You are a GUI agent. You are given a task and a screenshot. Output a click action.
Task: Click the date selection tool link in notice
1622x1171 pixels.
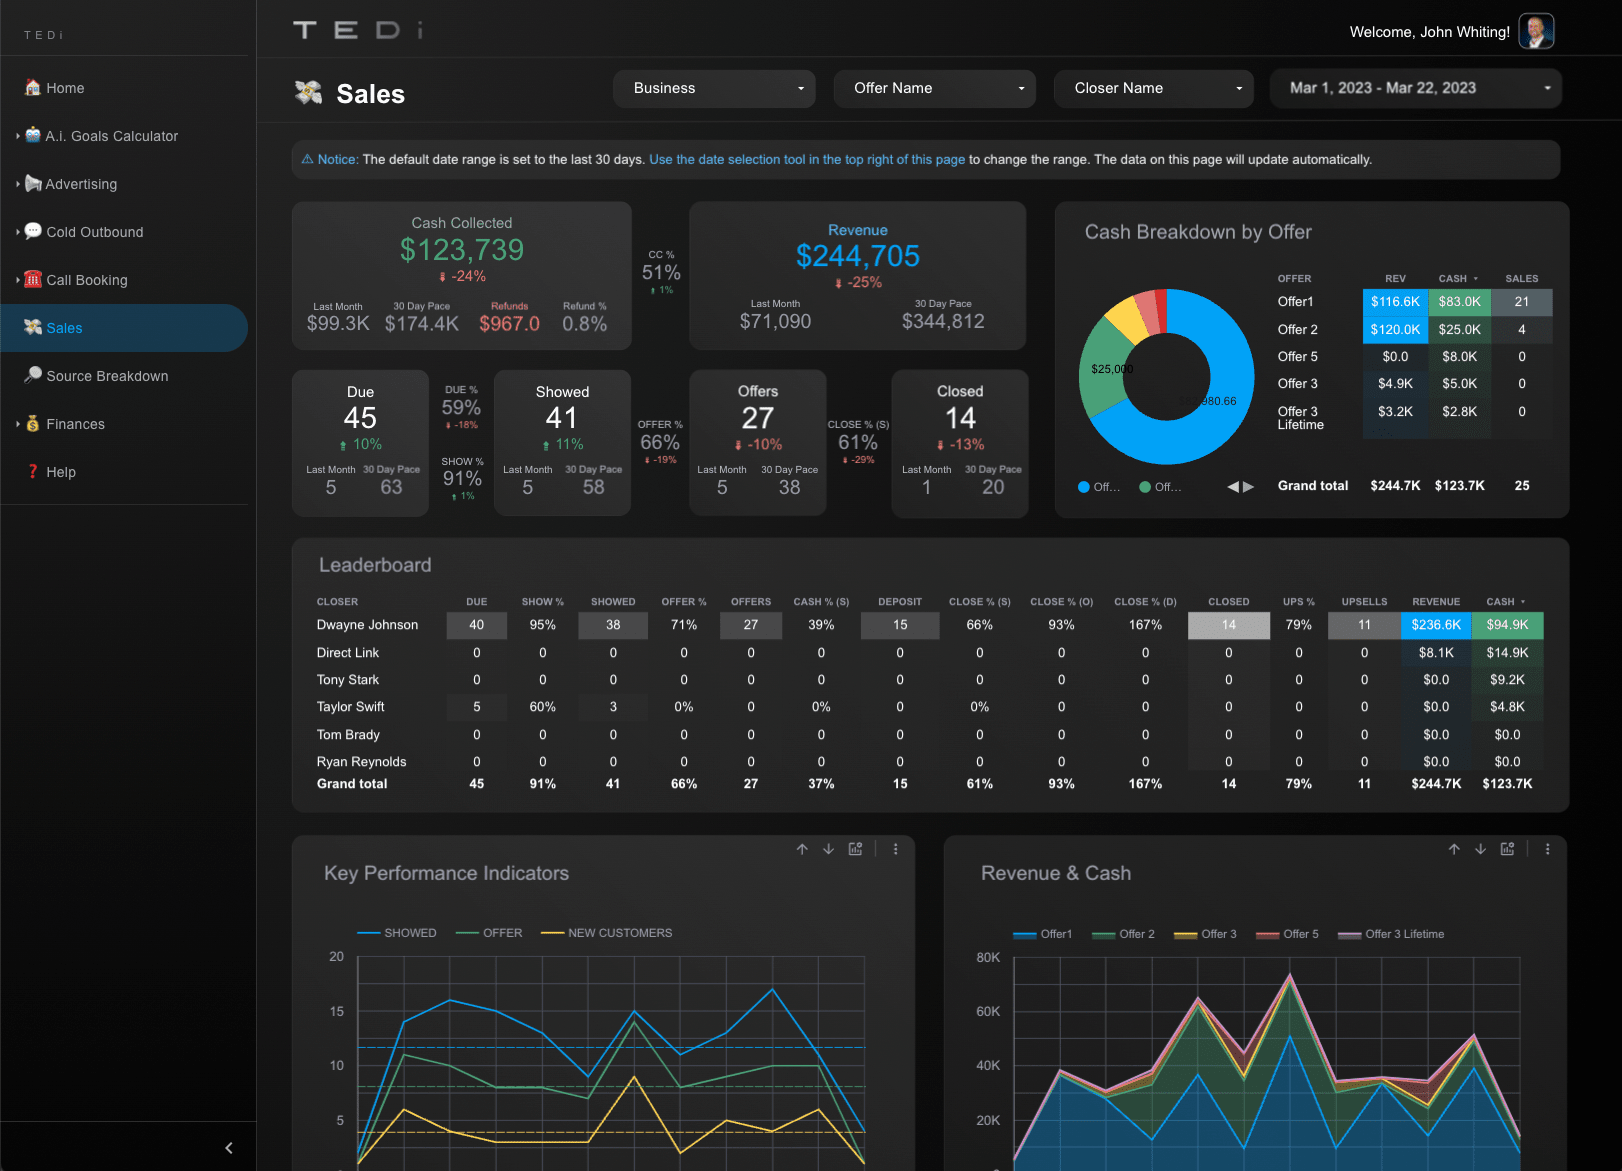pyautogui.click(x=807, y=159)
